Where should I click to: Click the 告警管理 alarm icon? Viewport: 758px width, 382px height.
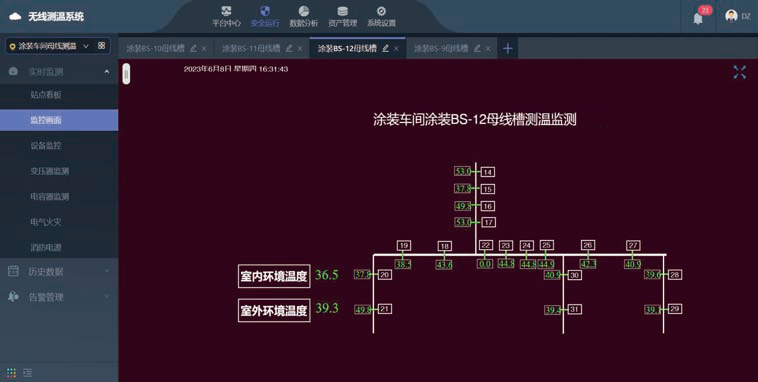[x=14, y=296]
